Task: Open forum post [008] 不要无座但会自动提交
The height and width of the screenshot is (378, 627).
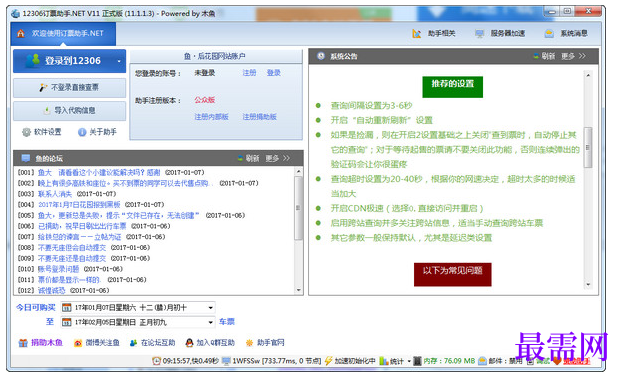Action: point(72,248)
